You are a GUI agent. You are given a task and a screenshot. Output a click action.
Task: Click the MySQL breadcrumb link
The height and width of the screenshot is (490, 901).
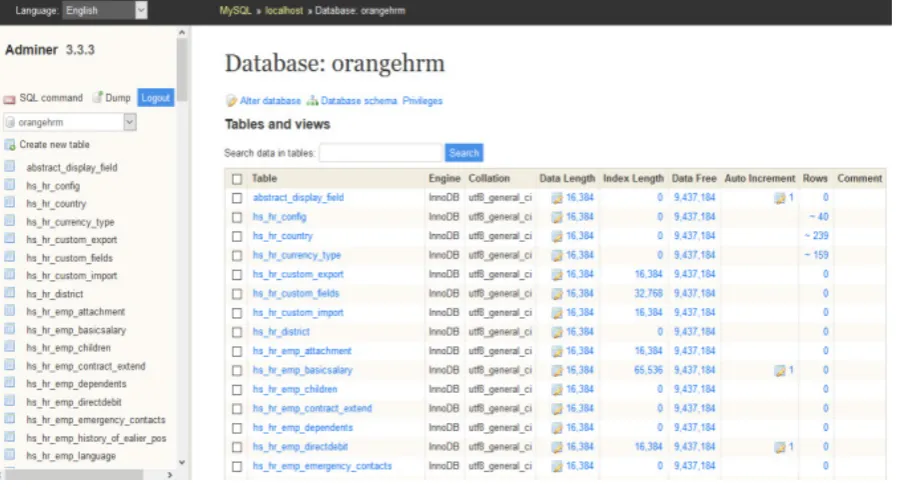tap(235, 10)
